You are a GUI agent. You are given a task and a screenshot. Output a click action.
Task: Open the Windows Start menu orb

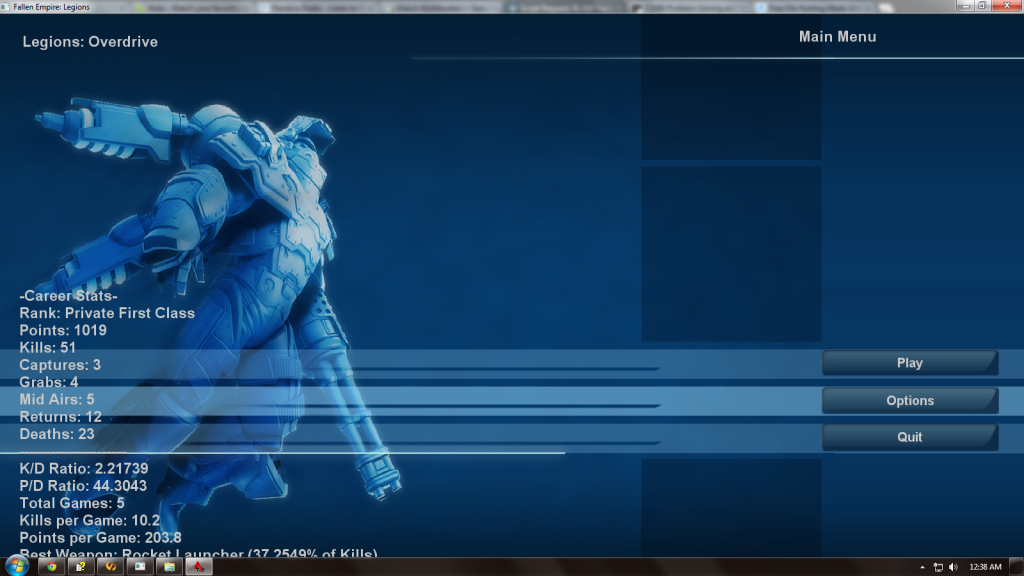(17, 566)
